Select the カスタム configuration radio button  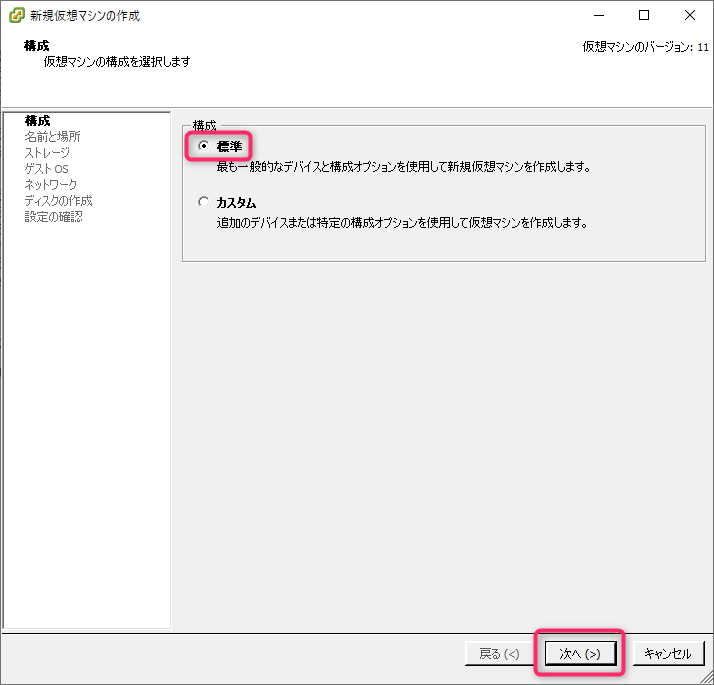pos(204,202)
